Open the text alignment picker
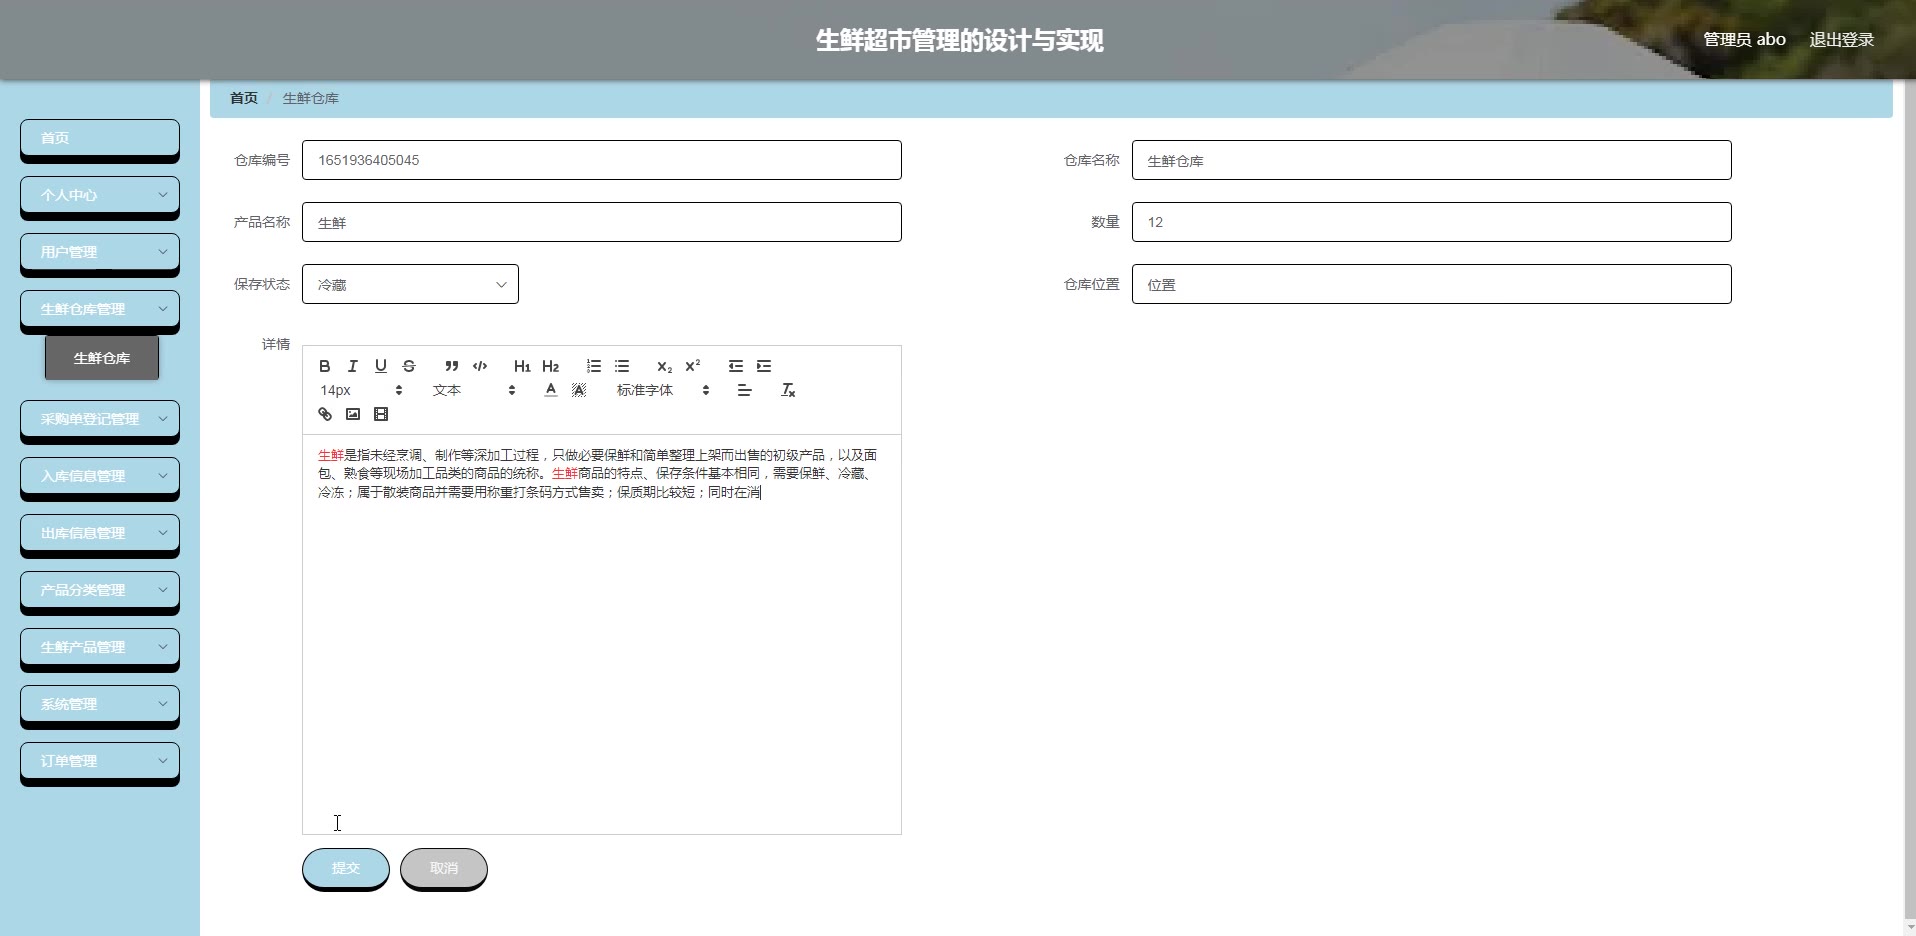The width and height of the screenshot is (1916, 936). coord(744,390)
